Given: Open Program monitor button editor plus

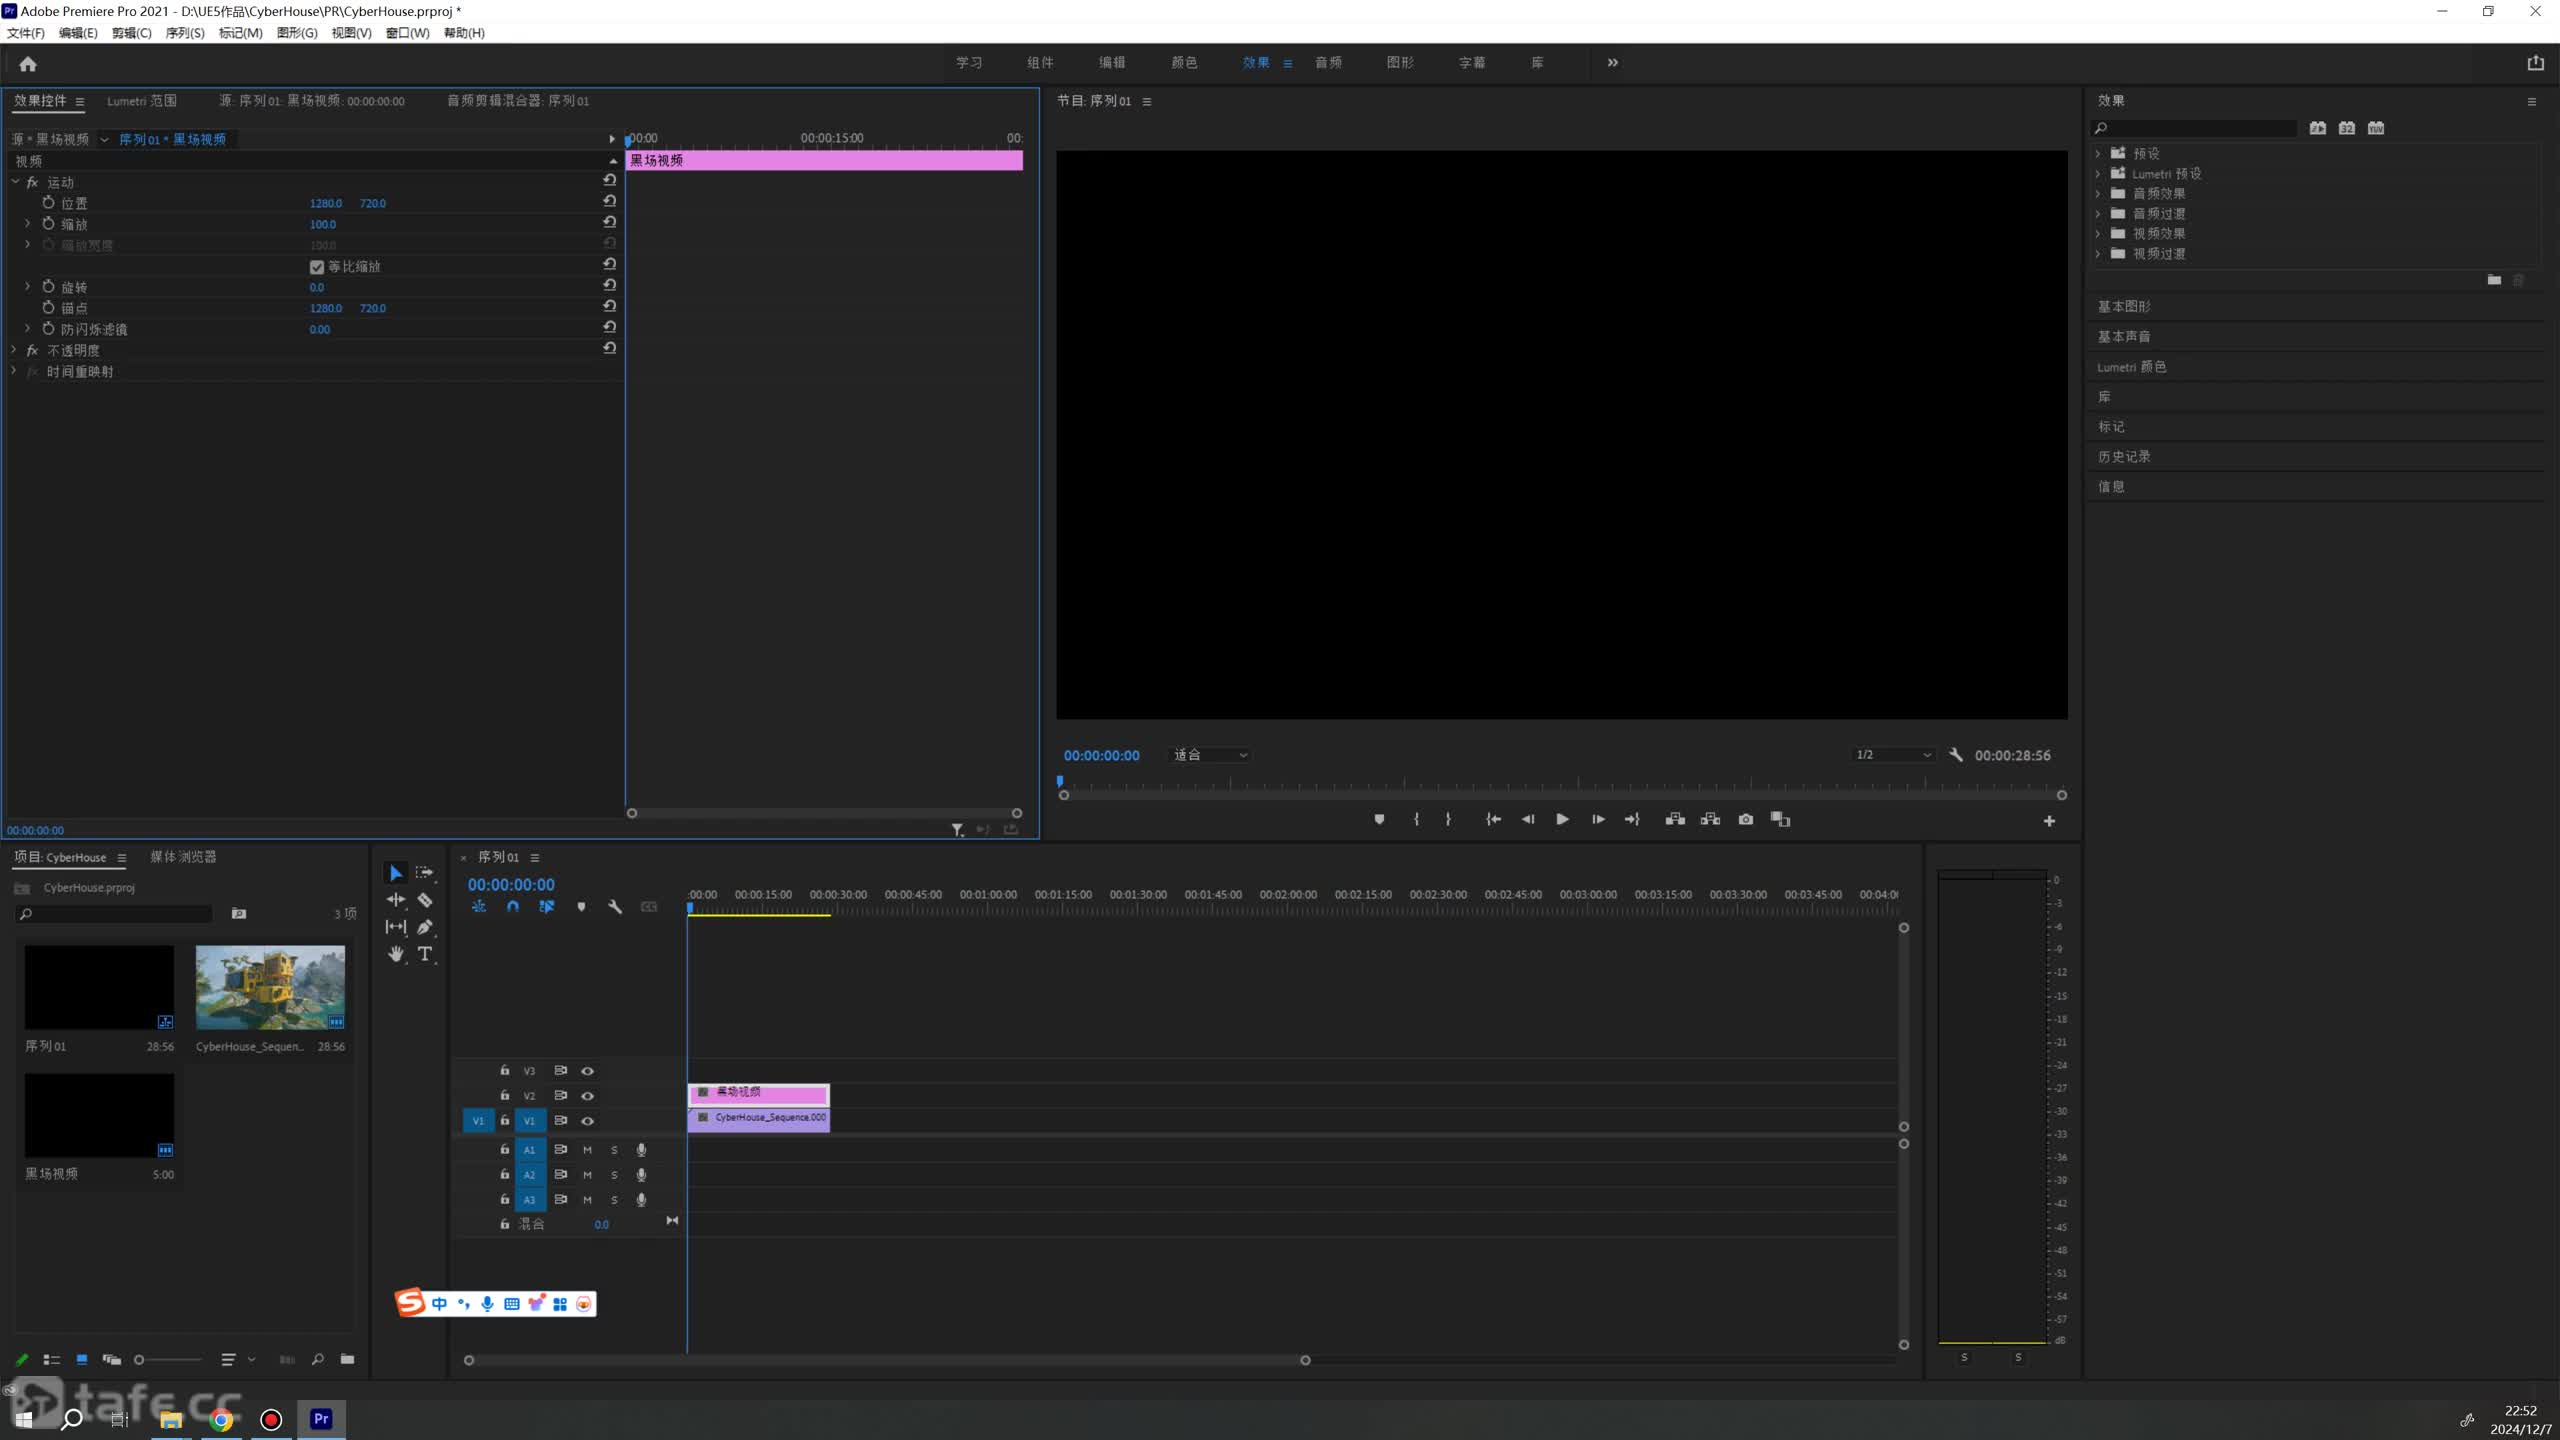Looking at the screenshot, I should (2049, 821).
